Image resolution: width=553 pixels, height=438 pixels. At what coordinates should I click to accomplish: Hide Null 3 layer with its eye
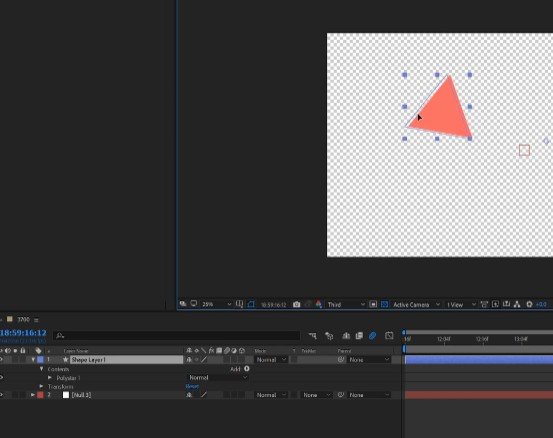pos(1,395)
